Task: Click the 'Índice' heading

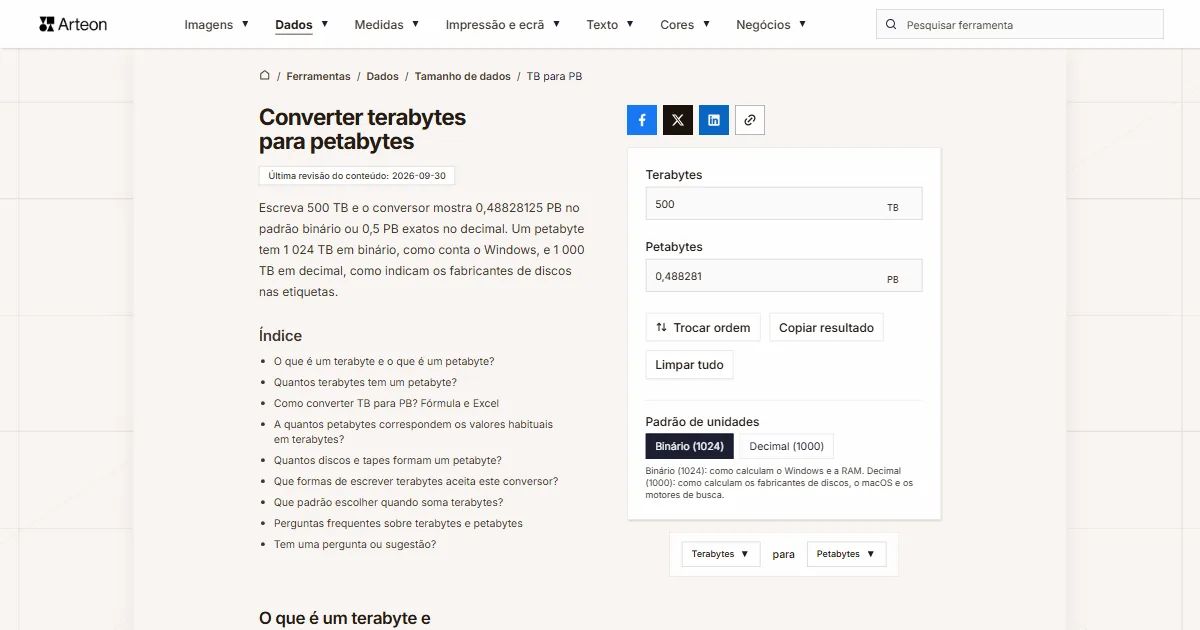Action: (x=280, y=336)
